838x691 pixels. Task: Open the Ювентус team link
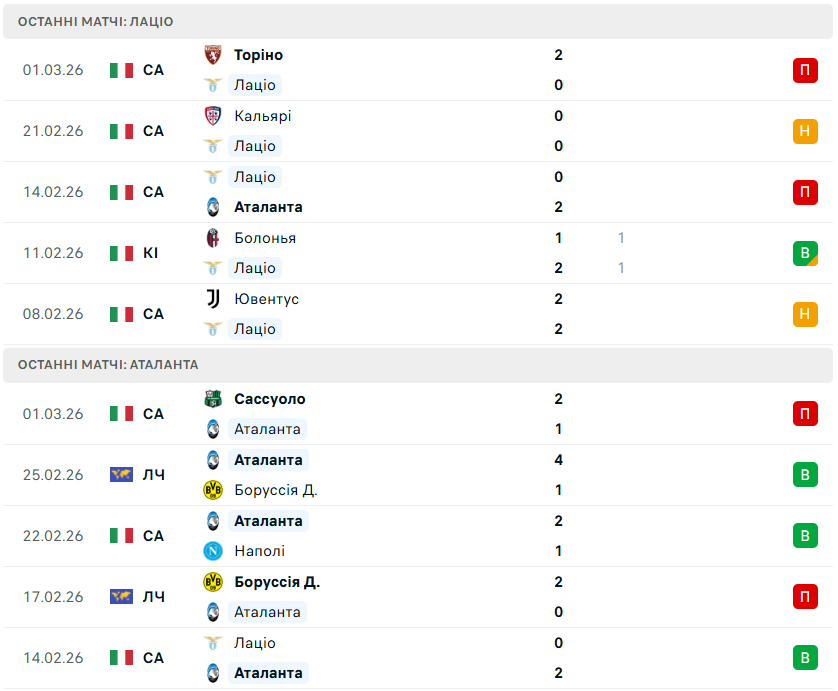coord(266,299)
